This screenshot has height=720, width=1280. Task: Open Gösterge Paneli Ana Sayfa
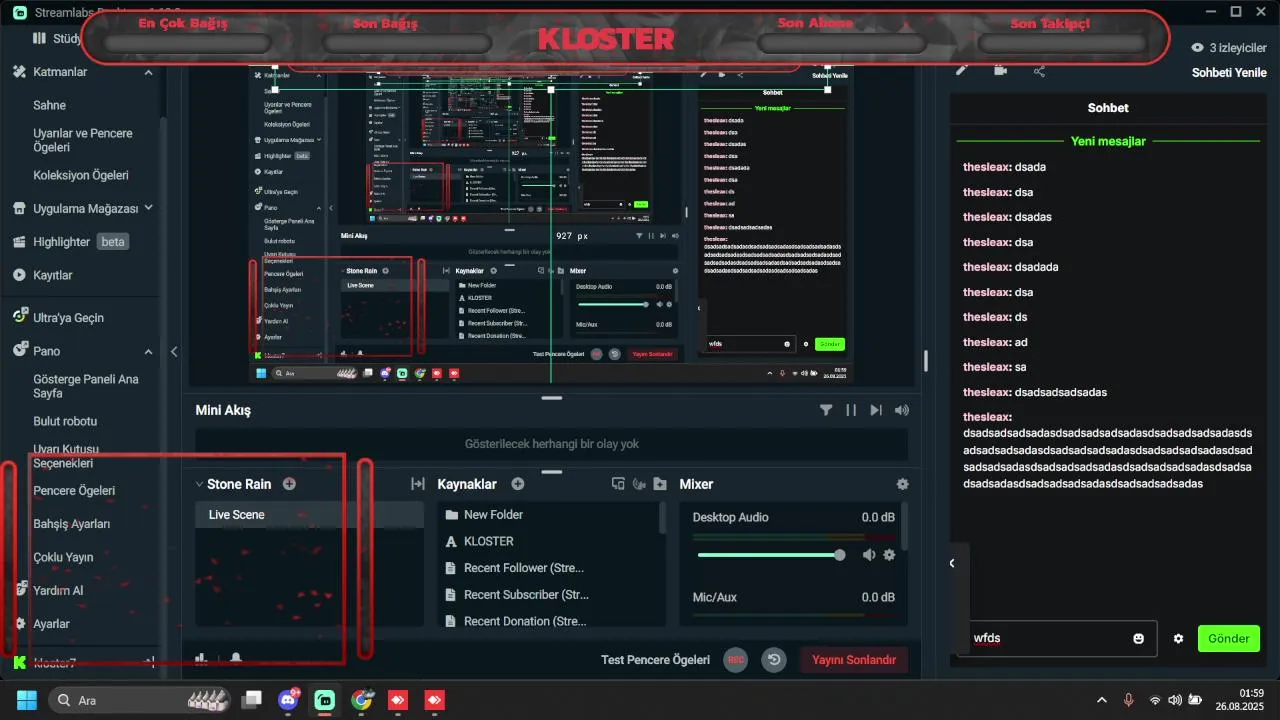pyautogui.click(x=86, y=386)
